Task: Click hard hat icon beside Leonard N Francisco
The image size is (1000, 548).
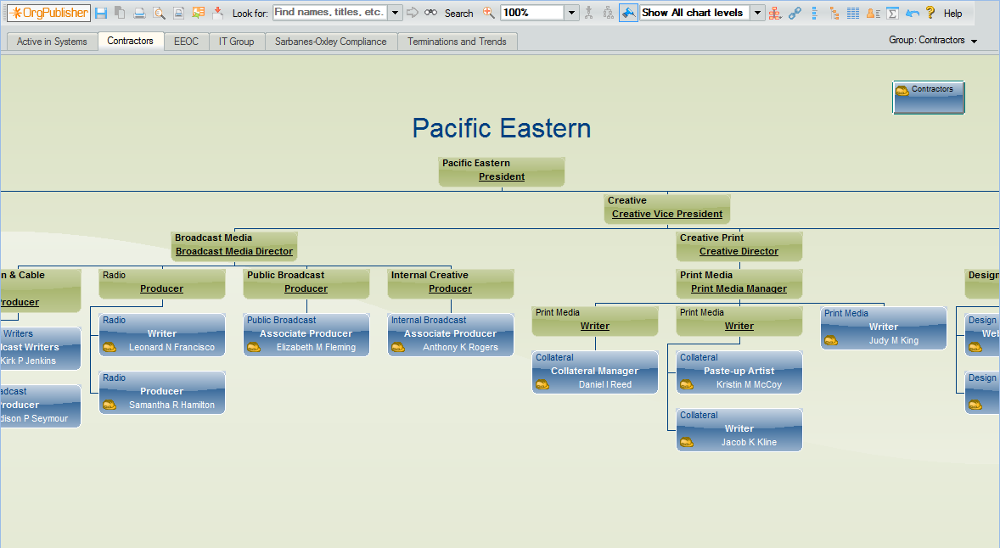Action: coord(110,348)
